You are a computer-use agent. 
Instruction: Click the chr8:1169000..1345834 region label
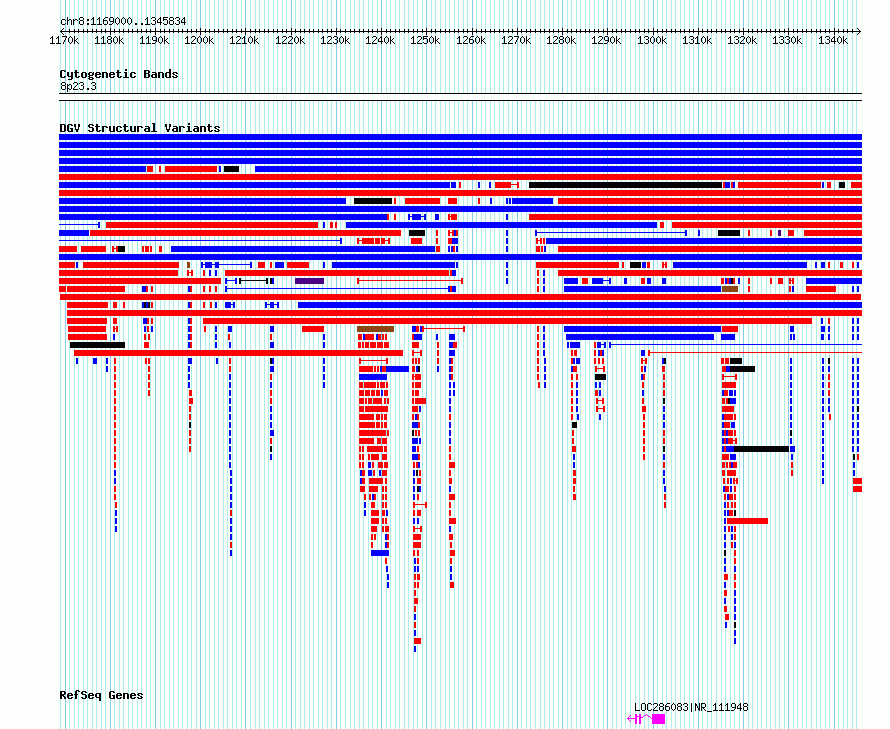(123, 21)
